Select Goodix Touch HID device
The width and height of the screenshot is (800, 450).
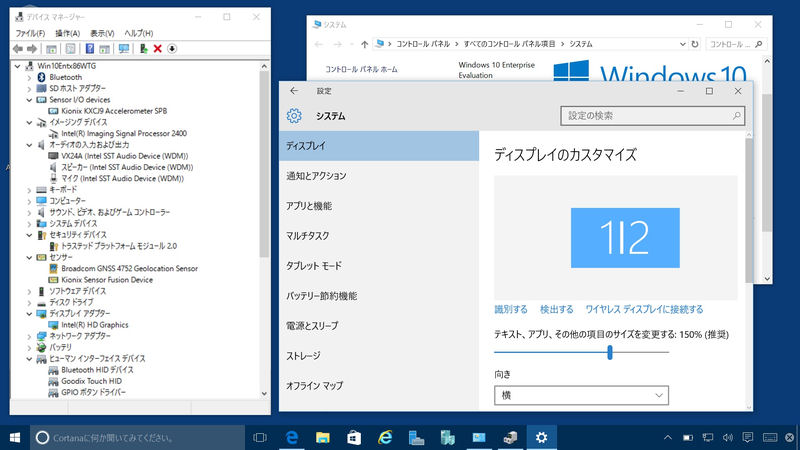[91, 381]
